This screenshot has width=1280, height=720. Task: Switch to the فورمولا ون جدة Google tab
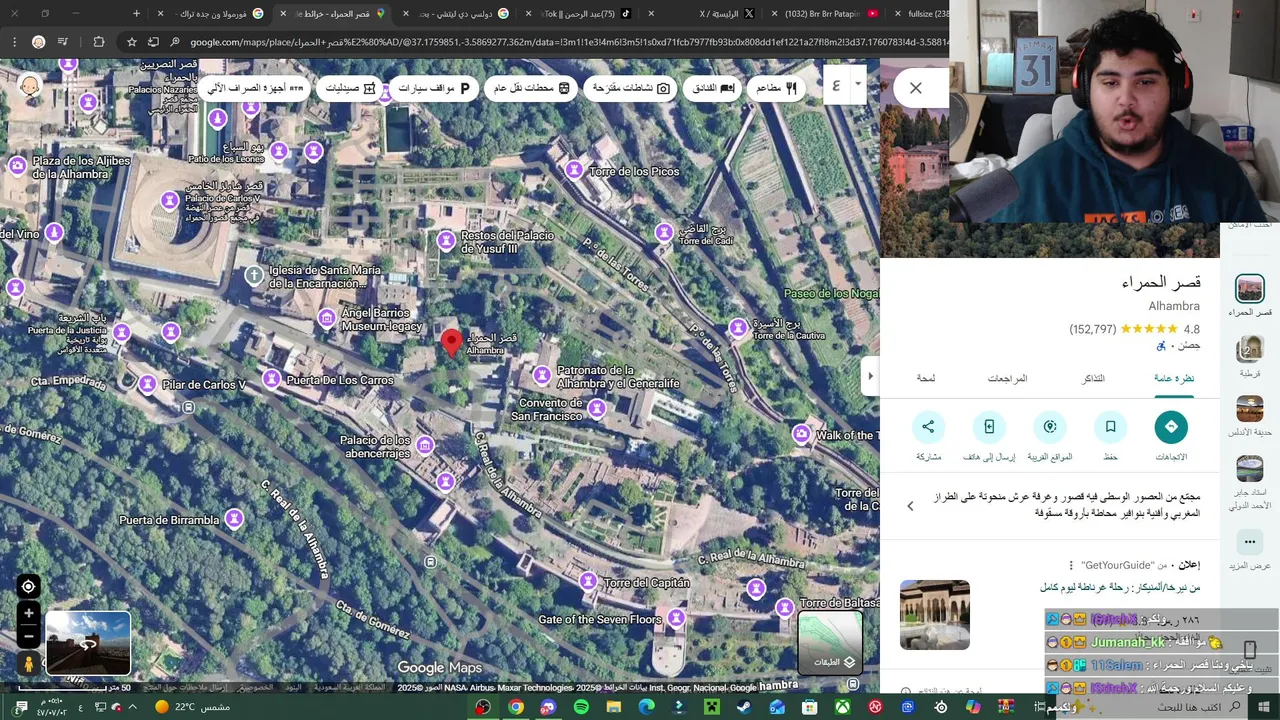210,14
